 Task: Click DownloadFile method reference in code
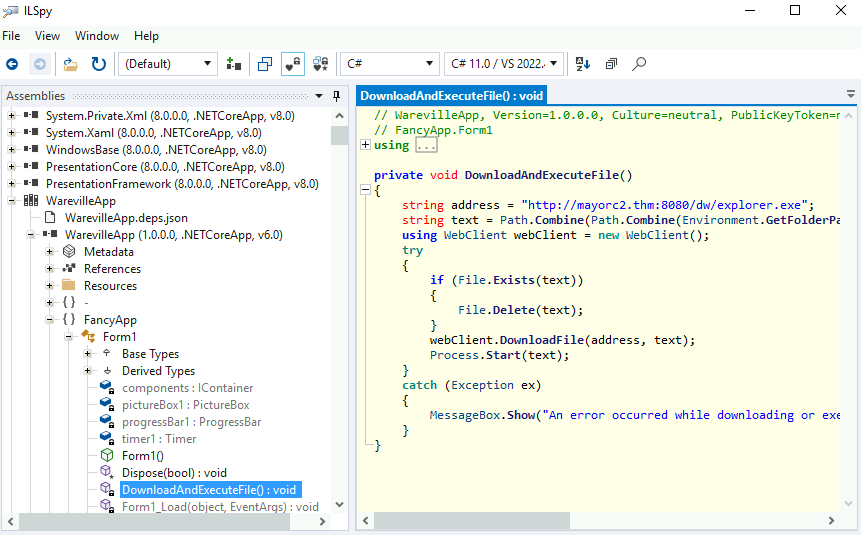[541, 341]
